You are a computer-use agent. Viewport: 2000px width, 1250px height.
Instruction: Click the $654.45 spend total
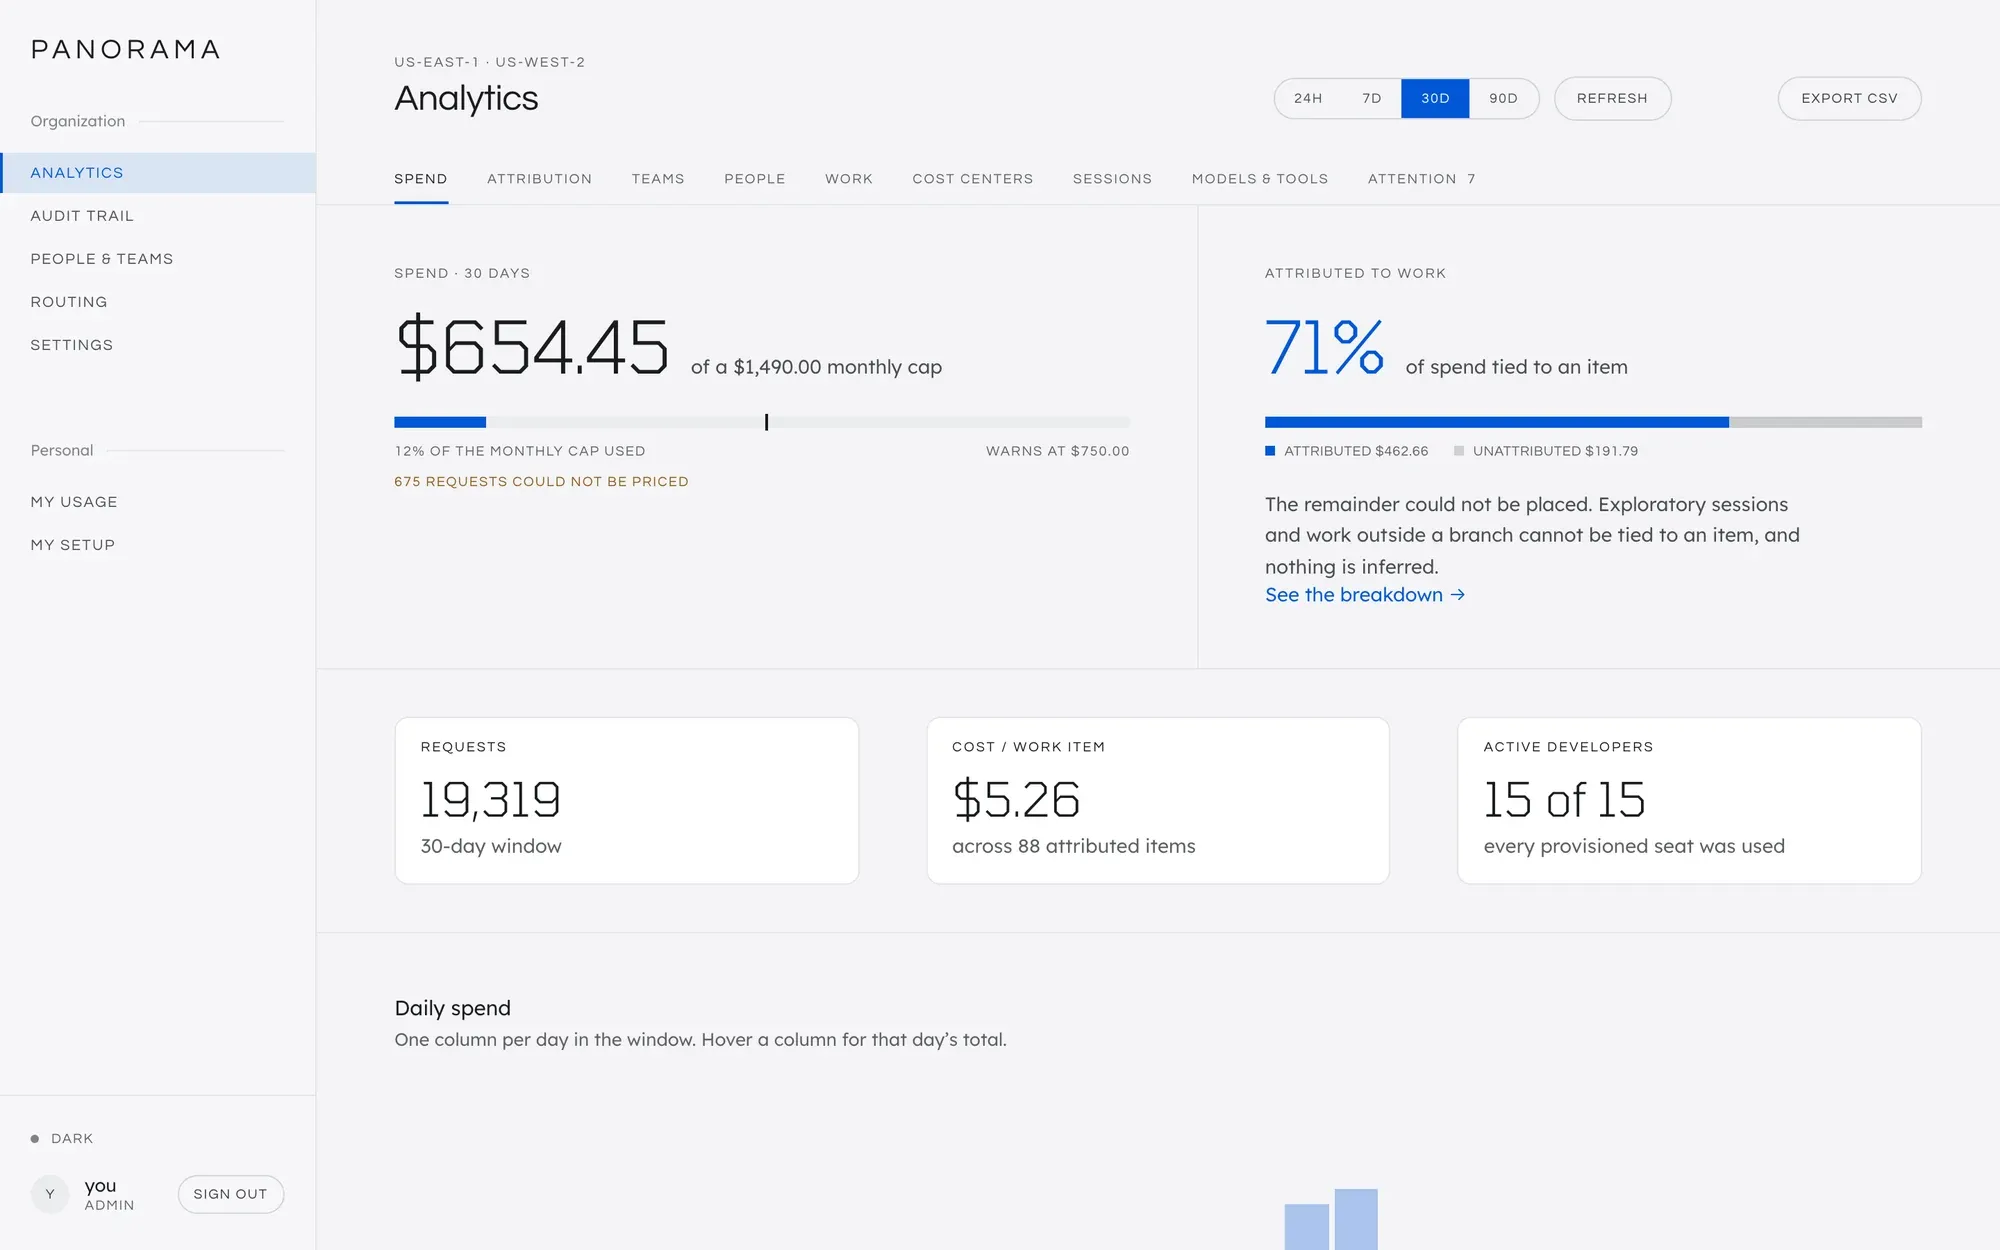(x=532, y=347)
